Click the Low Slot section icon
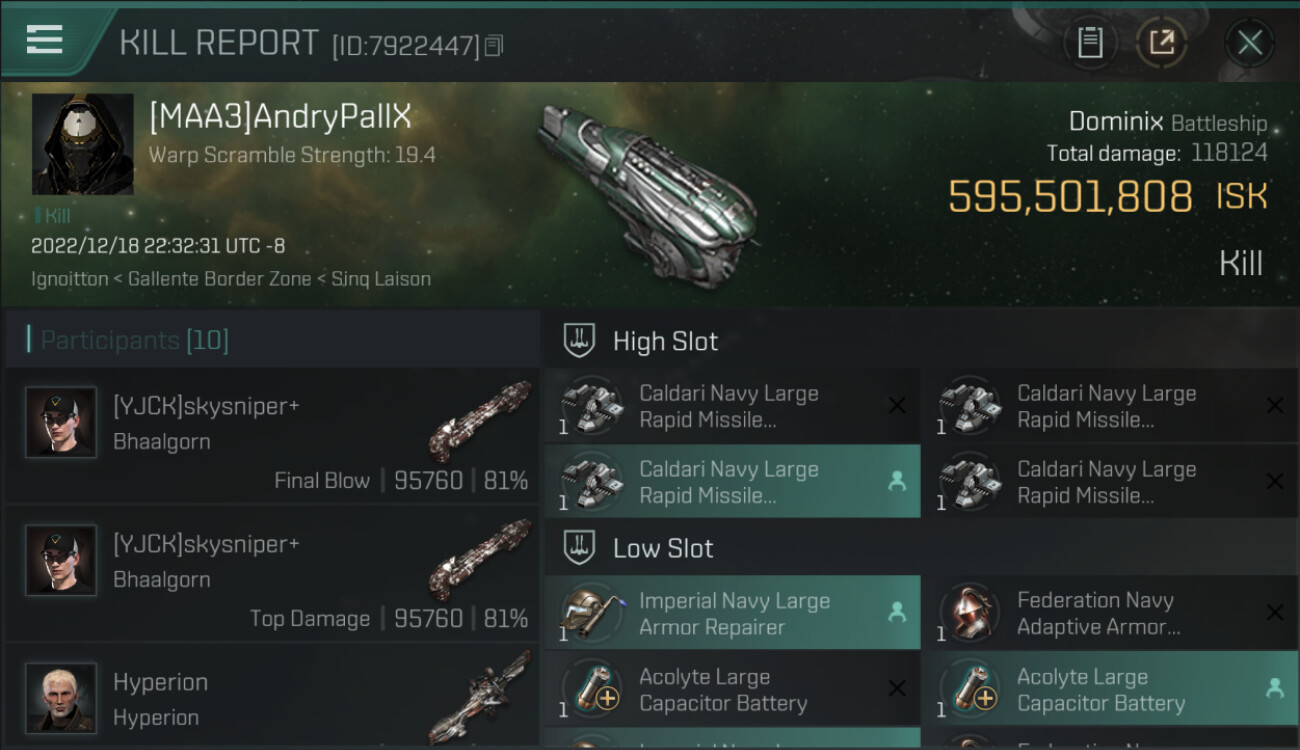 tap(577, 548)
